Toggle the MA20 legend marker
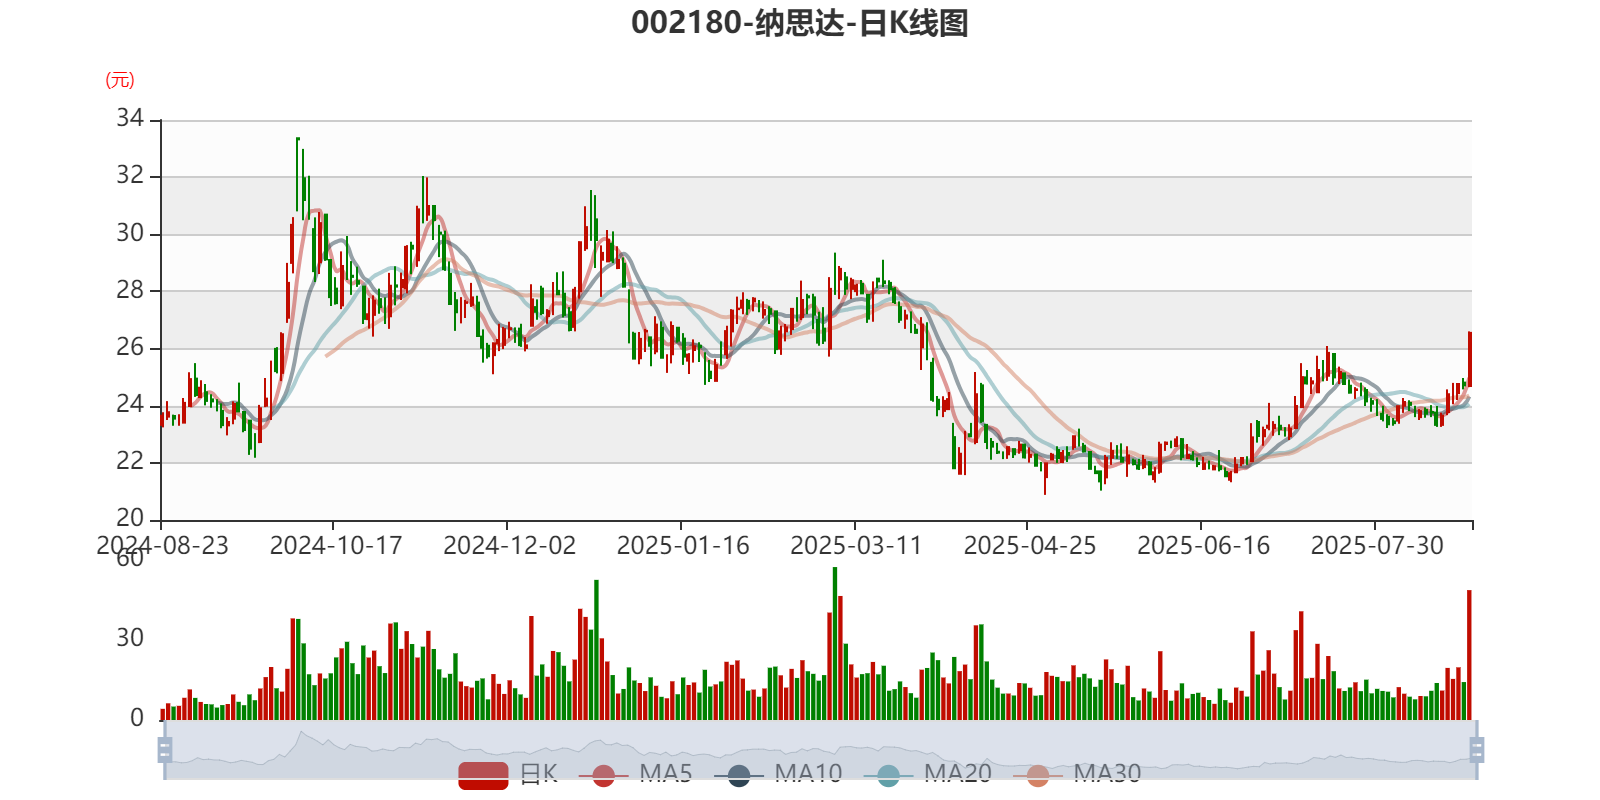This screenshot has height=800, width=1600. pos(888,775)
